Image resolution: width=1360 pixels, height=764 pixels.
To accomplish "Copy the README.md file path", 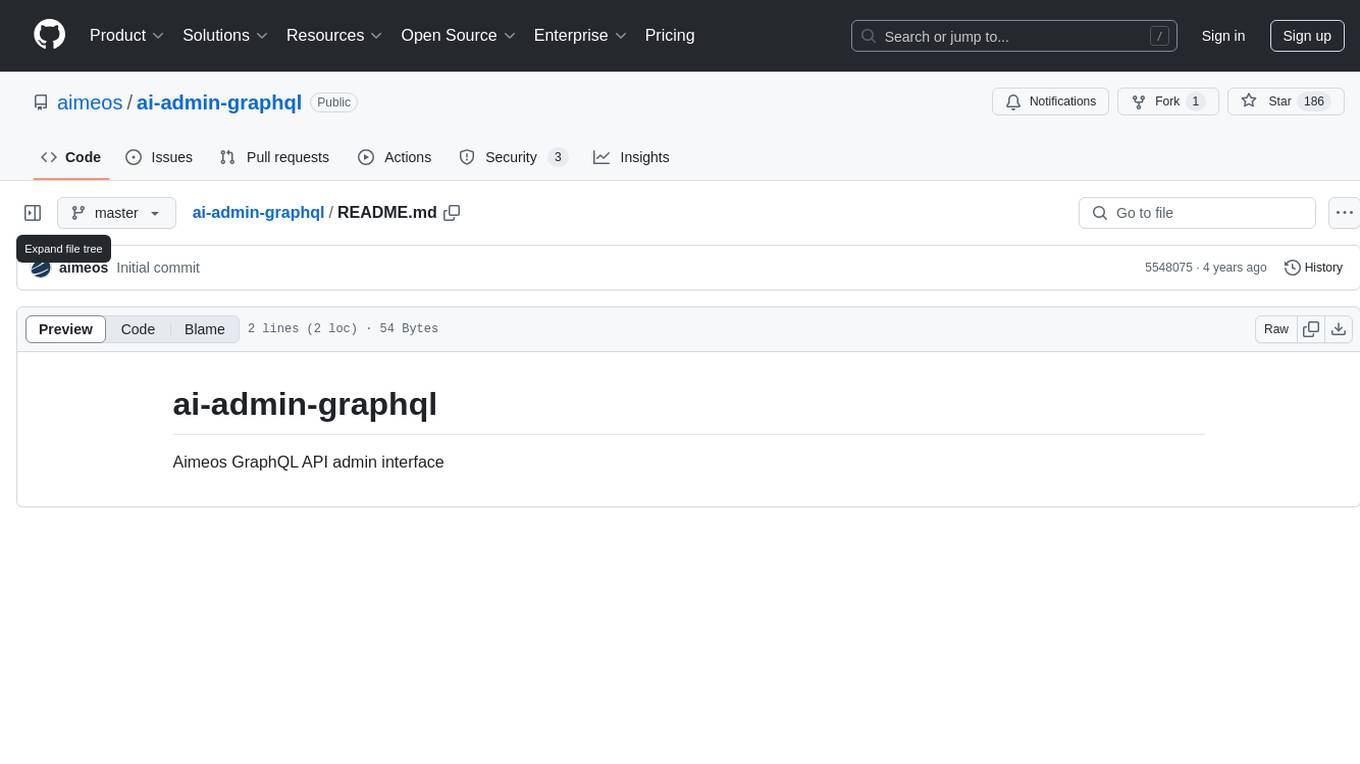I will point(452,213).
